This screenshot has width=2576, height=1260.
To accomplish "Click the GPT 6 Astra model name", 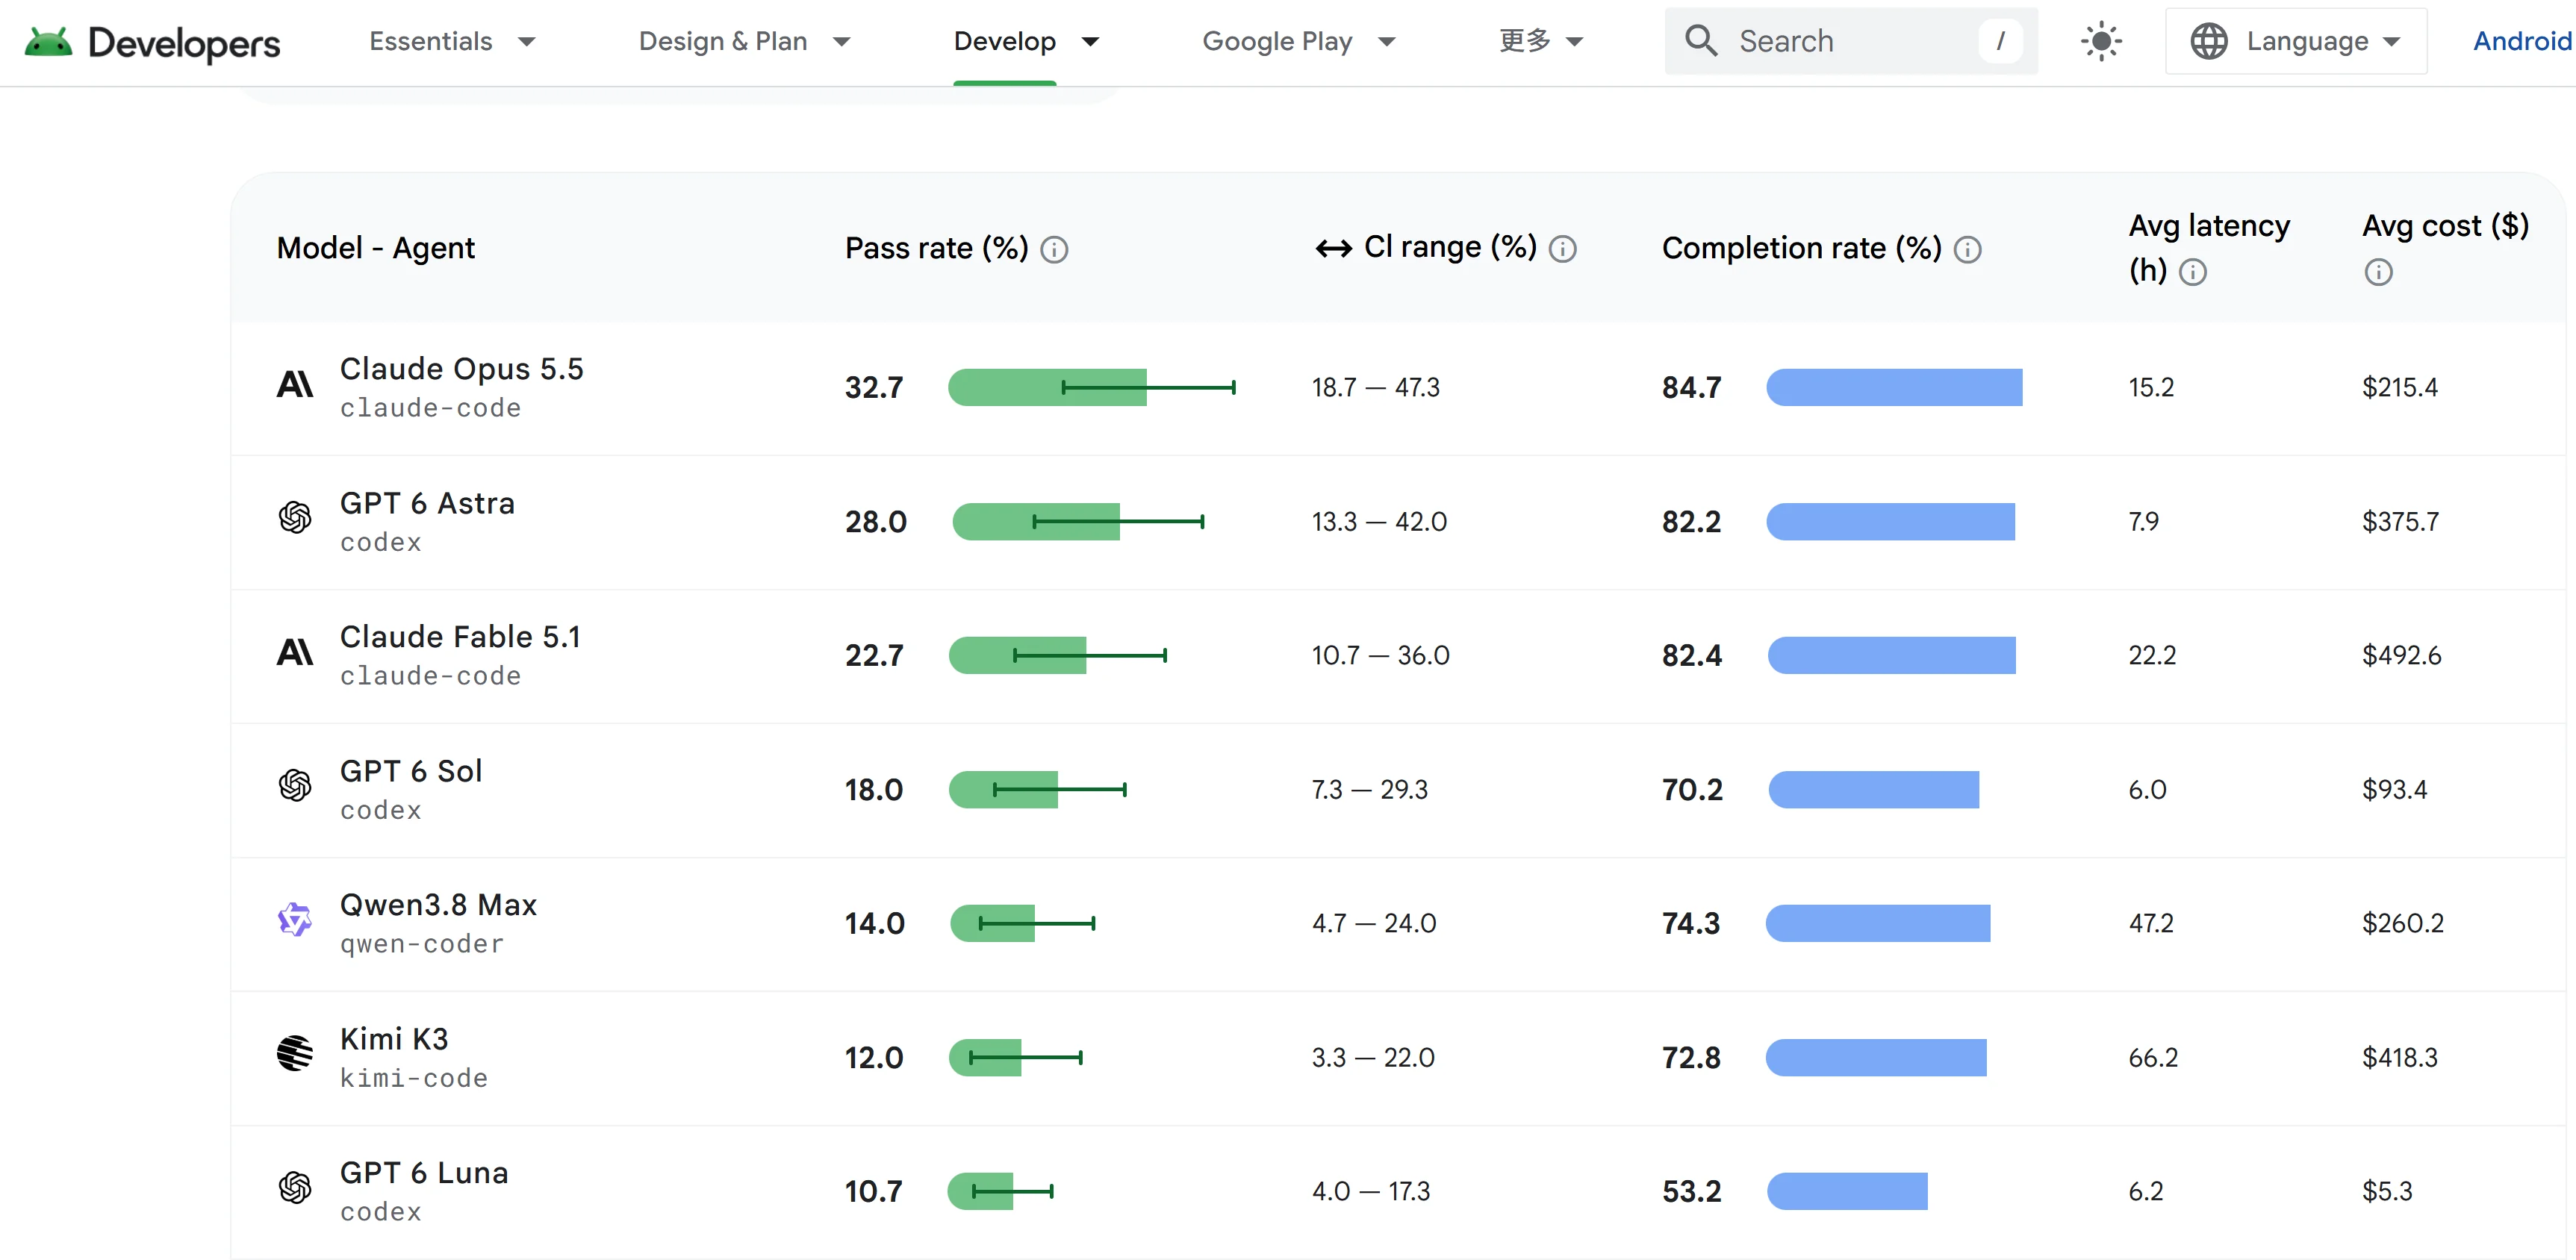I will [427, 503].
